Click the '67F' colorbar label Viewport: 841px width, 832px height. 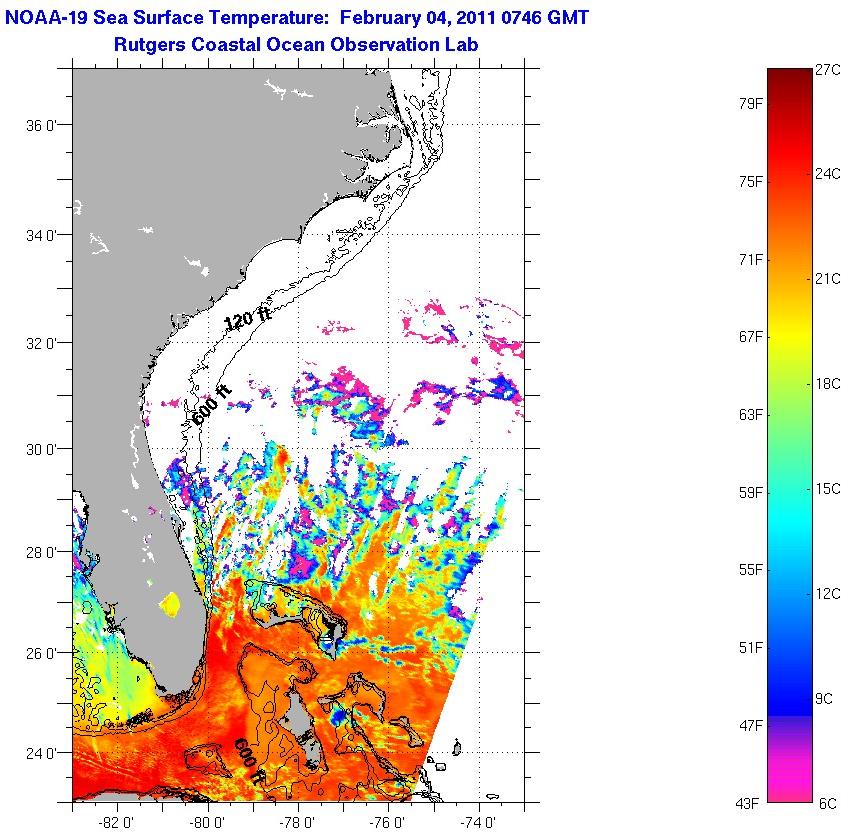[750, 337]
